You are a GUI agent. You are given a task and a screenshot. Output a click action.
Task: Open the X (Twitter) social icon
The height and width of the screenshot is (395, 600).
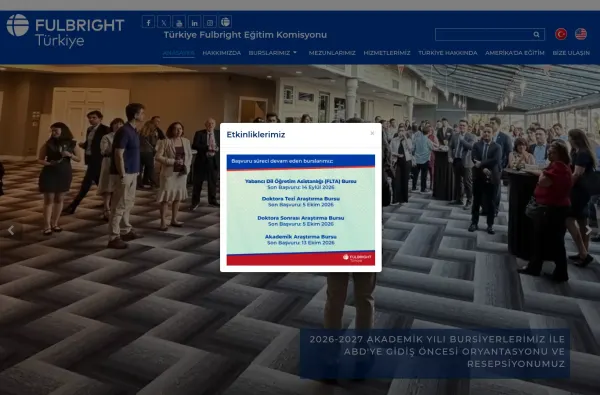click(x=164, y=22)
